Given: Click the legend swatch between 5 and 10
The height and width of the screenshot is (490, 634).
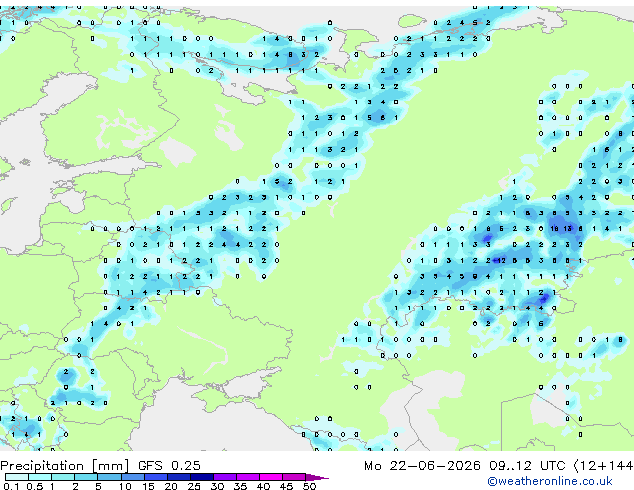Looking at the screenshot, I should pyautogui.click(x=110, y=477).
